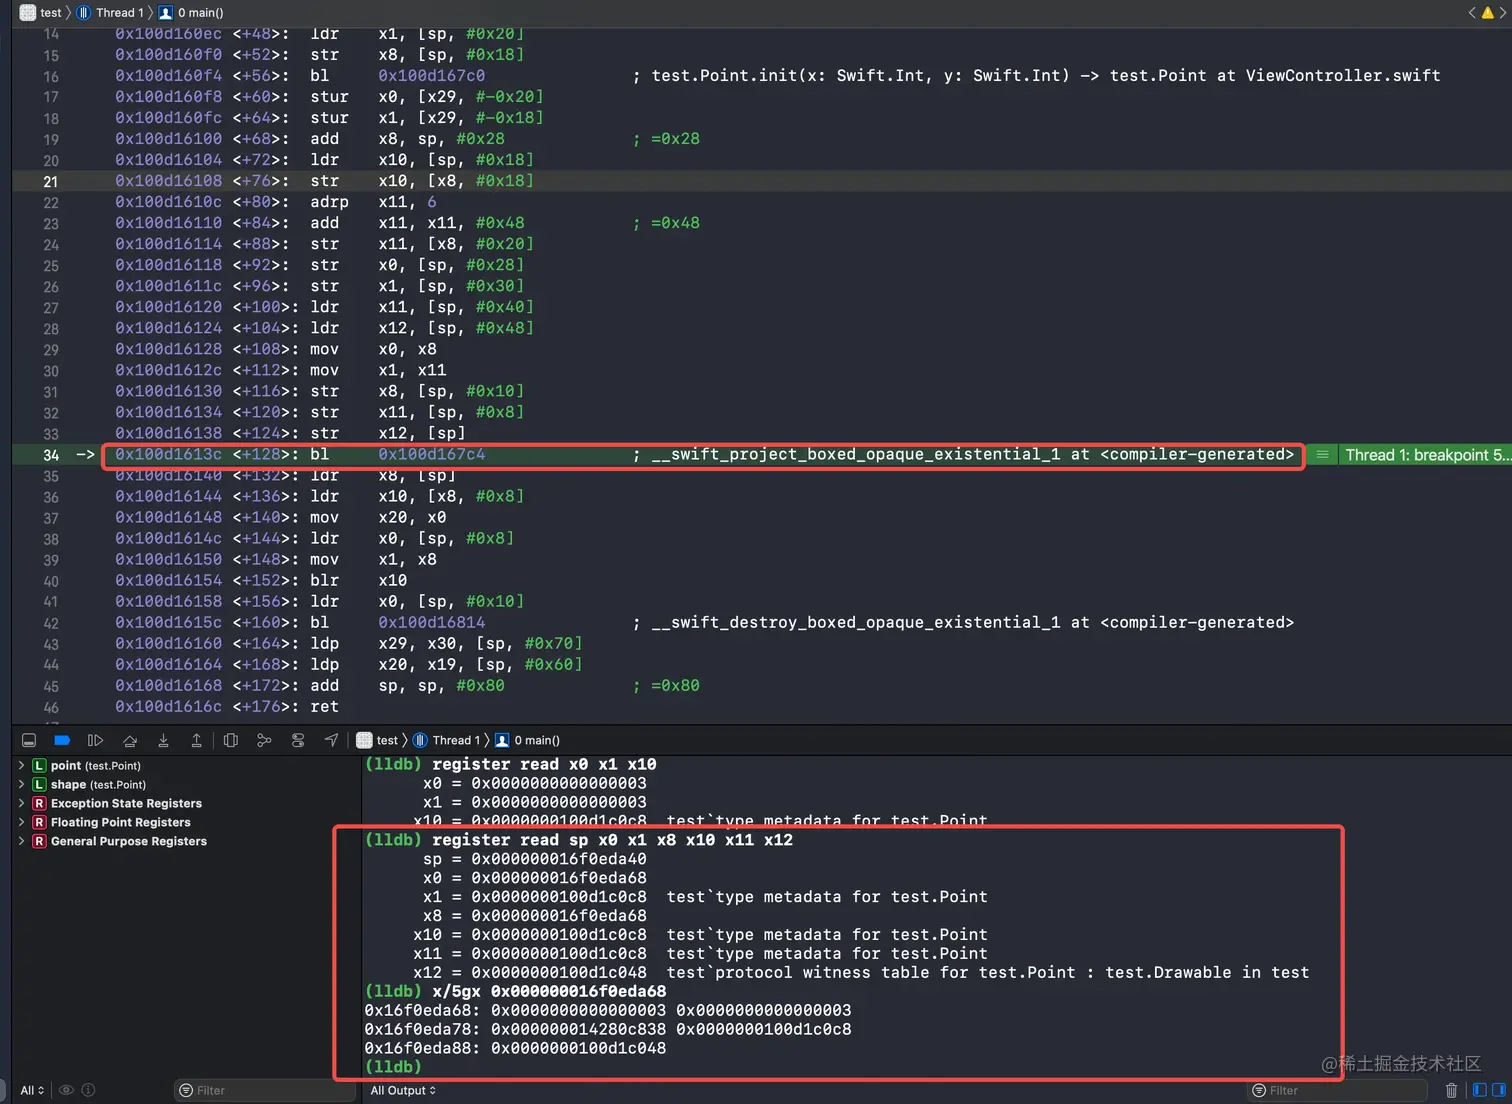Toggle the console pane button

click(x=1498, y=1090)
